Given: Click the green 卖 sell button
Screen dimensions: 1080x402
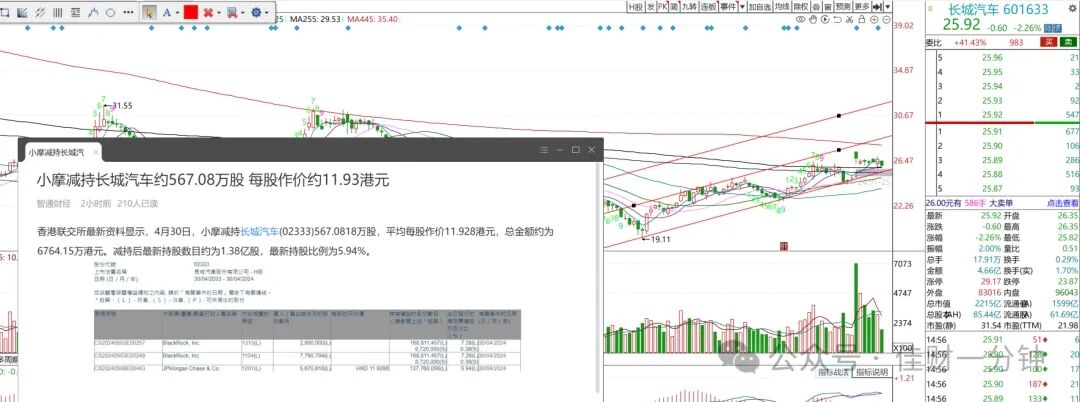Looking at the screenshot, I should (x=1068, y=42).
